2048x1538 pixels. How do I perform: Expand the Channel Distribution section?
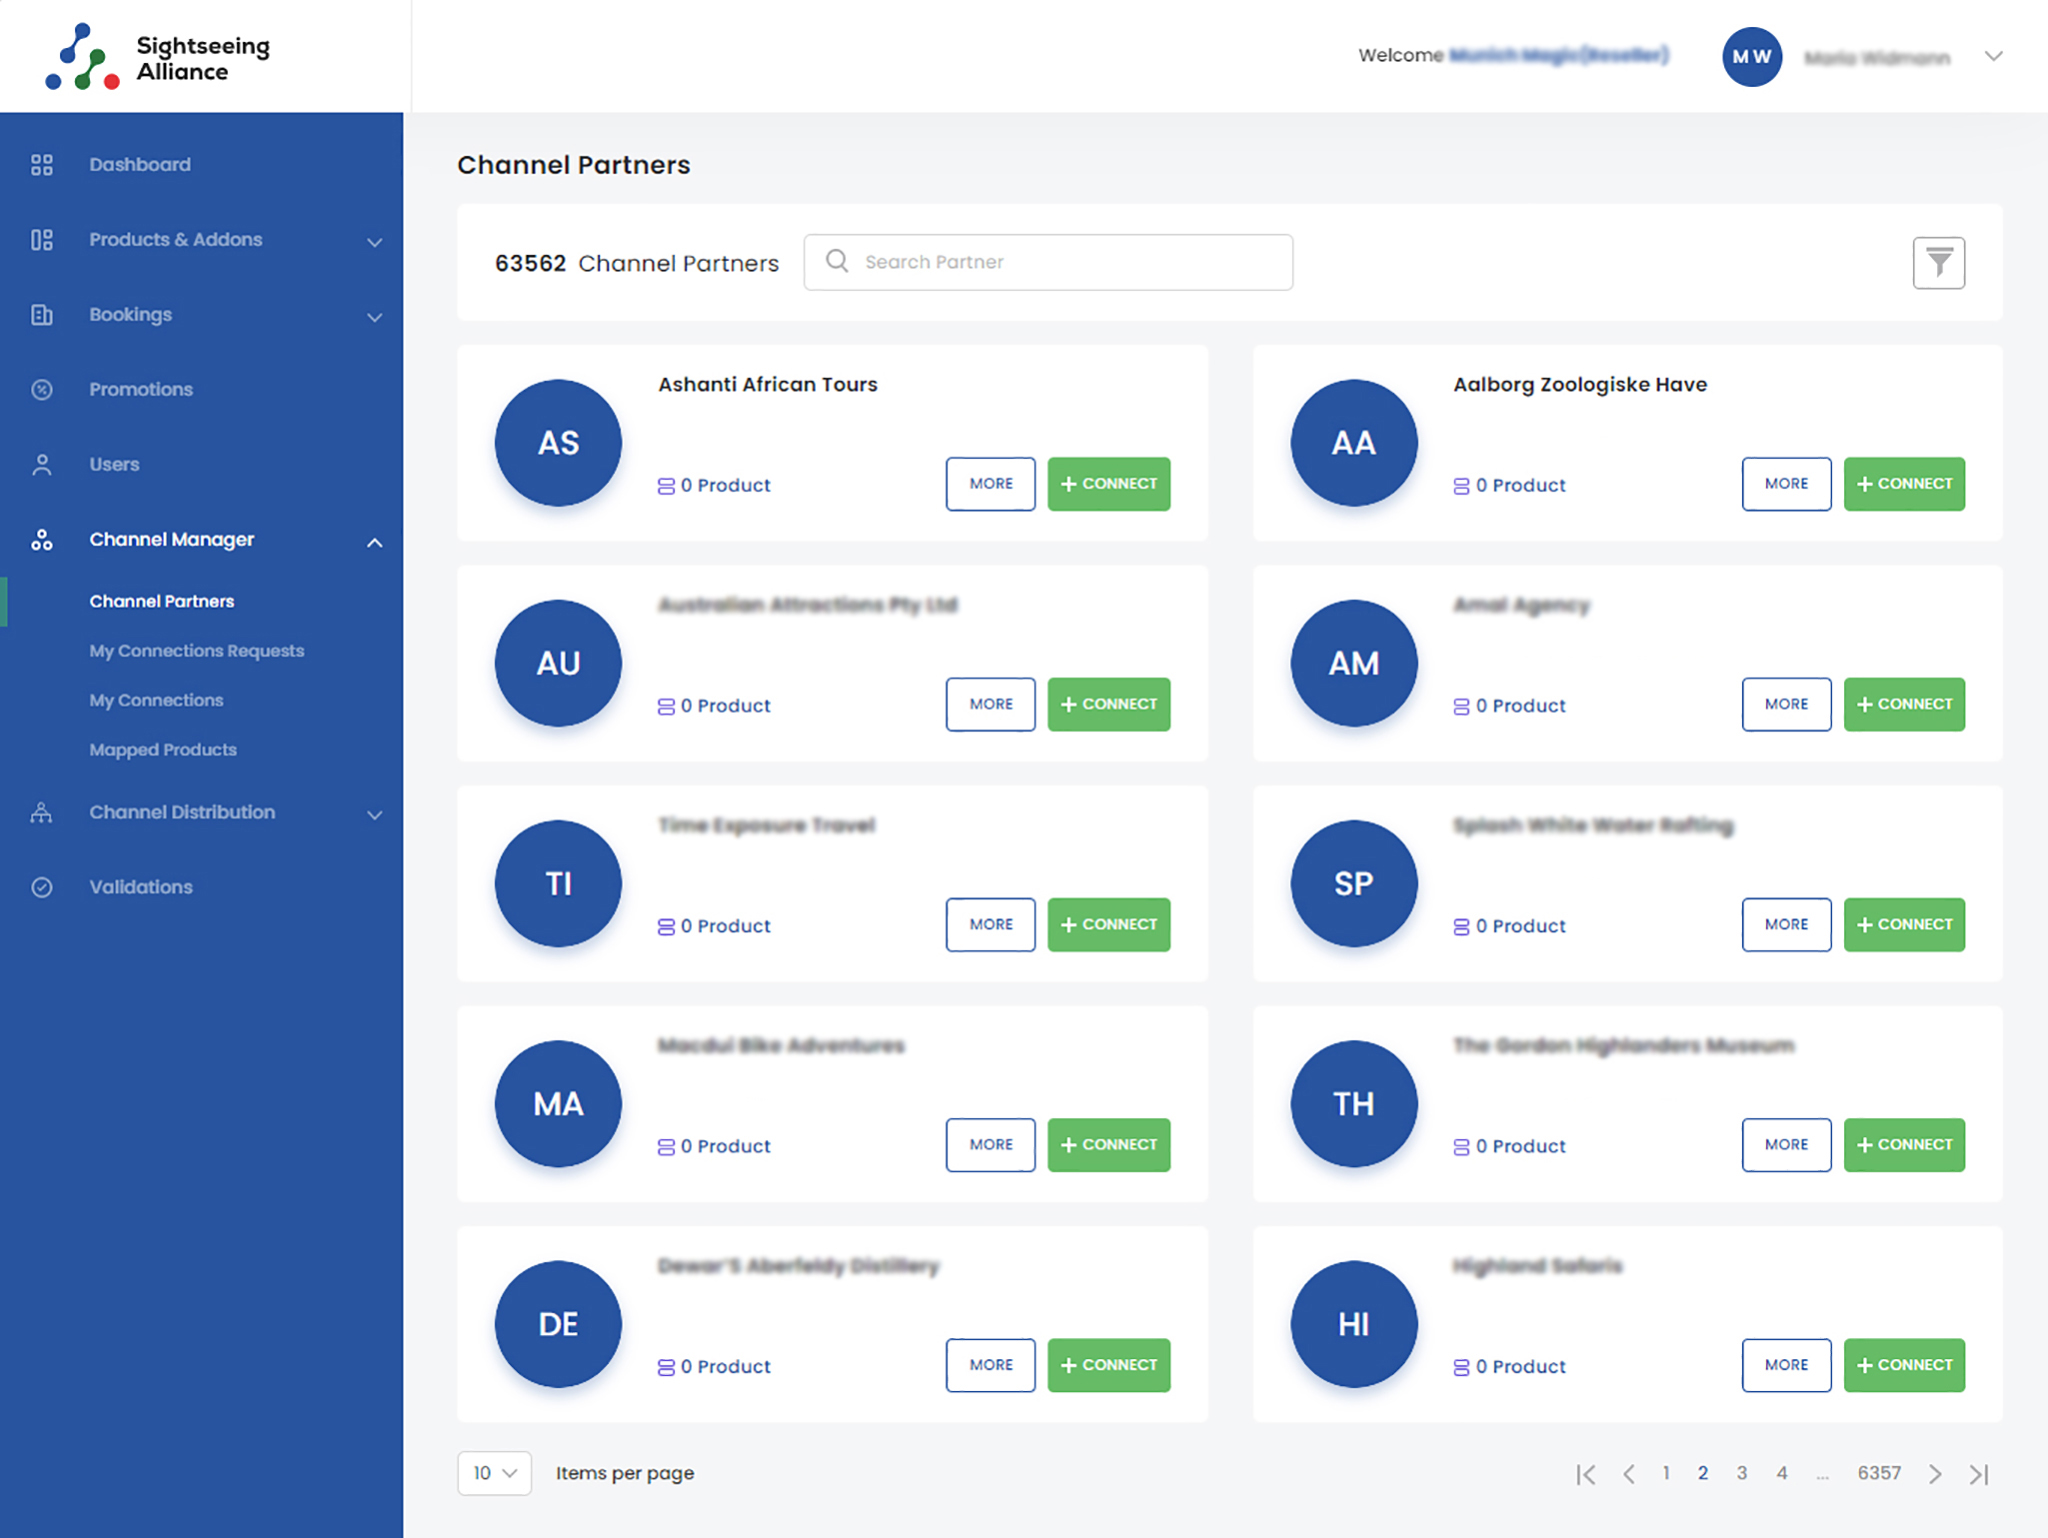(375, 814)
